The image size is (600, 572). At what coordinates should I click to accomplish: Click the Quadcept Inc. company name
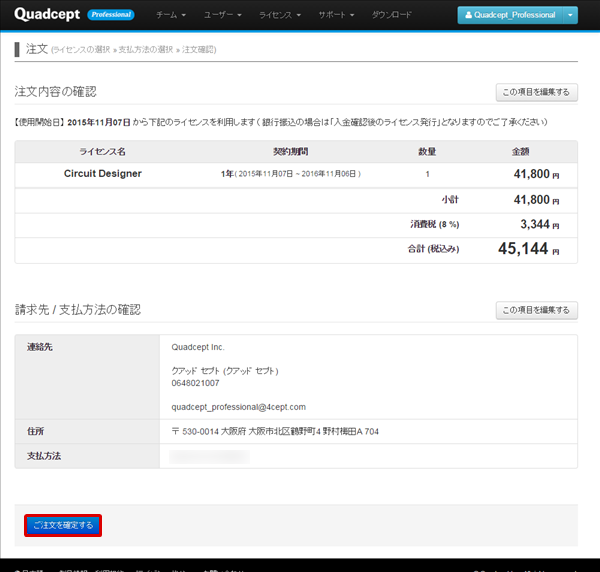click(x=198, y=347)
